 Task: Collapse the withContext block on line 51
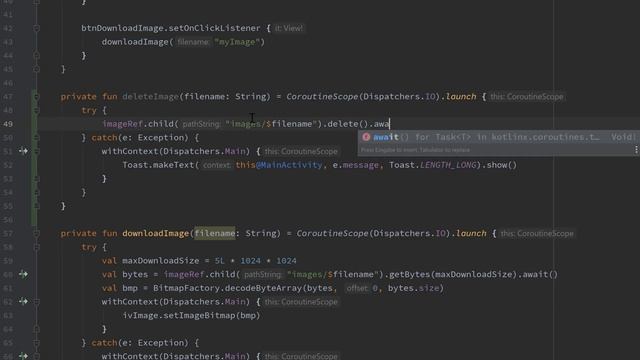[36, 151]
